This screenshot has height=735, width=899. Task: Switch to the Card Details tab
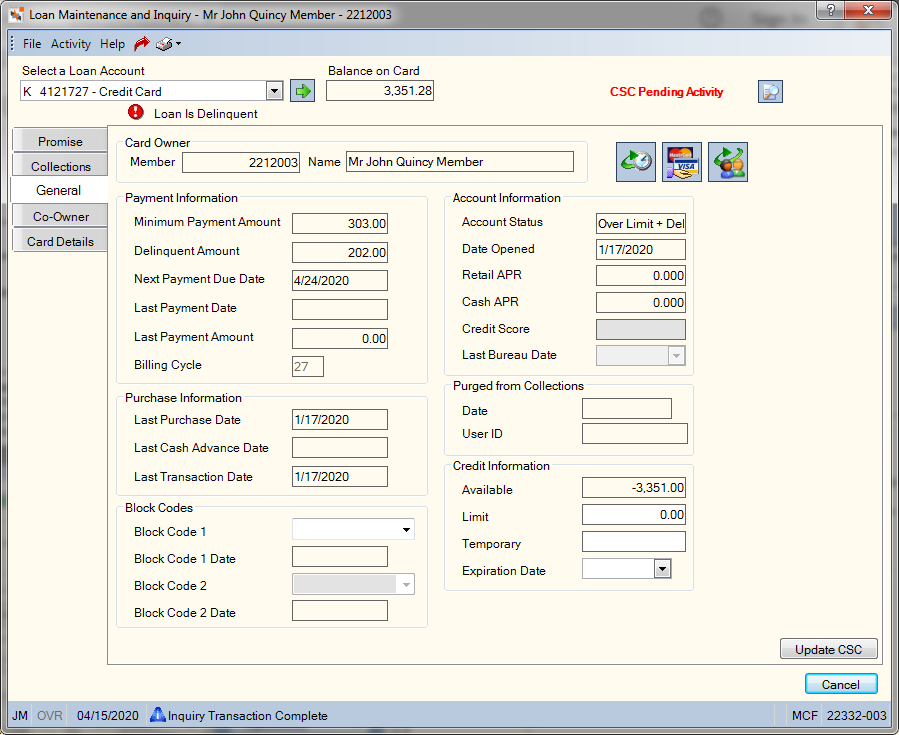60,241
